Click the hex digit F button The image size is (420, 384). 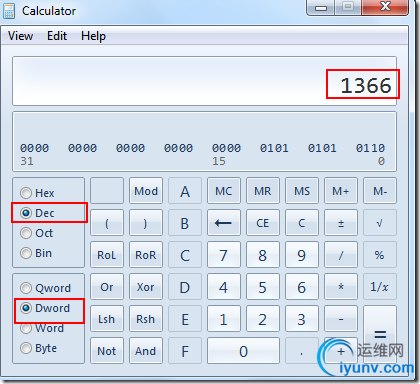point(185,351)
